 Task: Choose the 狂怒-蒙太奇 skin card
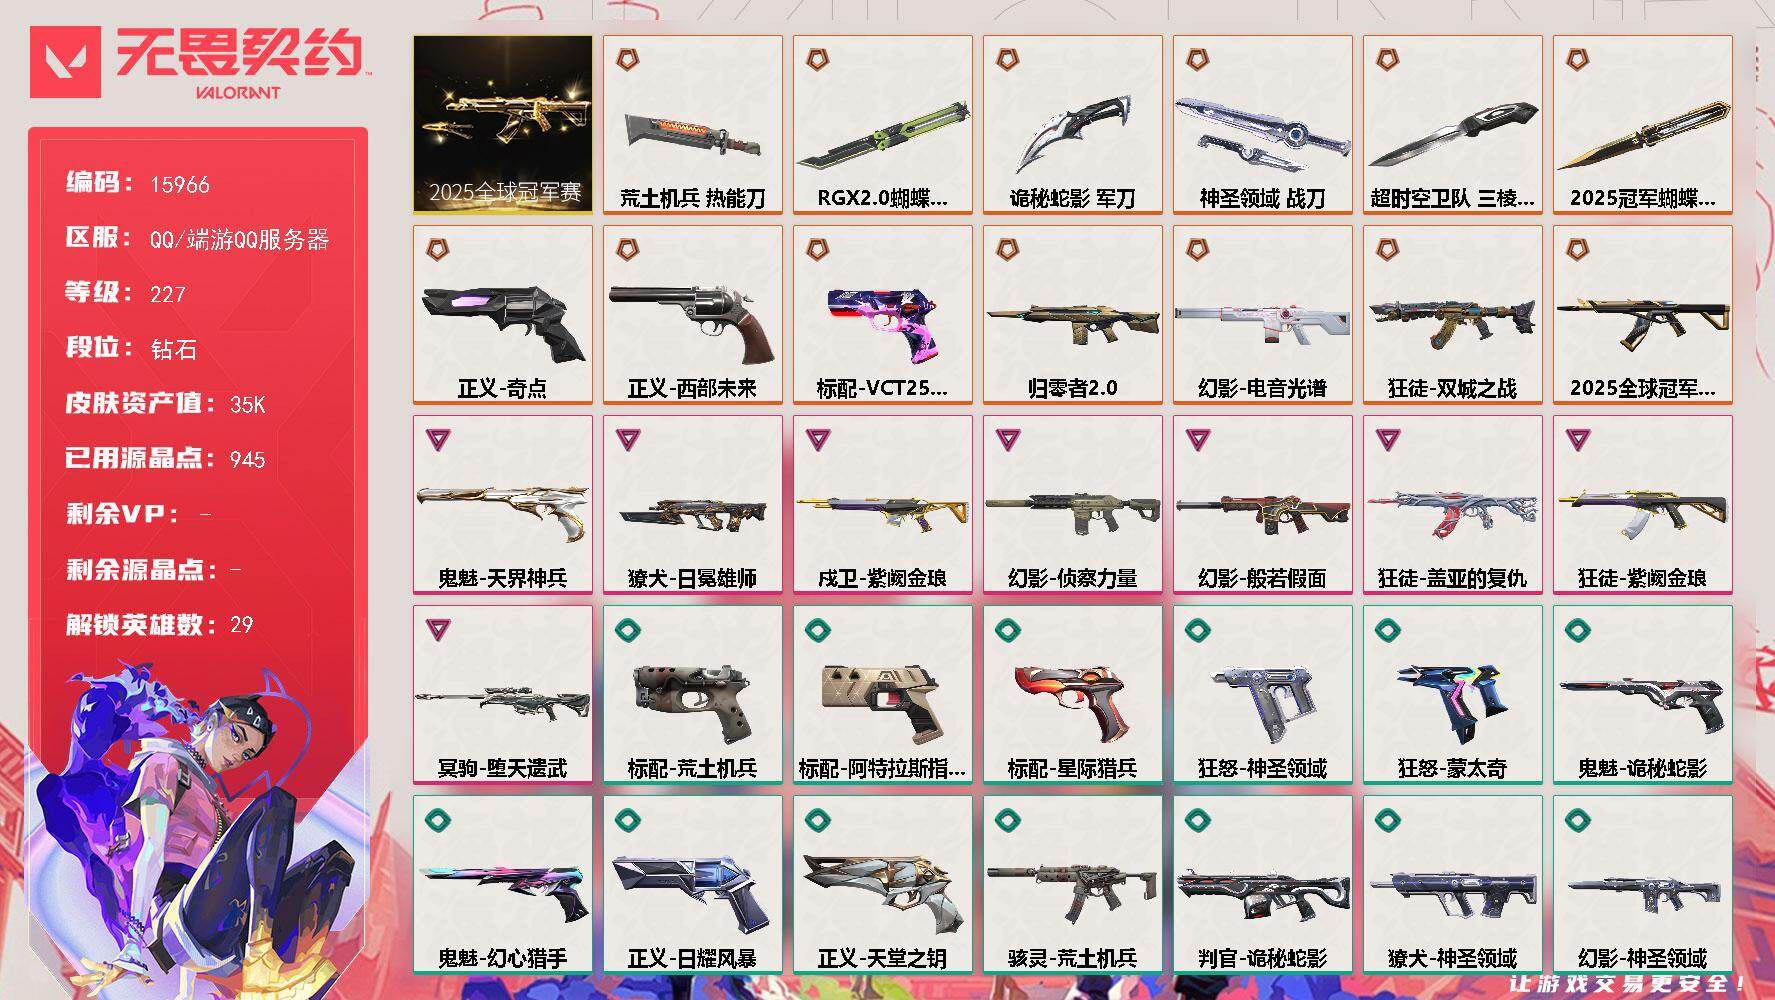coord(1452,694)
